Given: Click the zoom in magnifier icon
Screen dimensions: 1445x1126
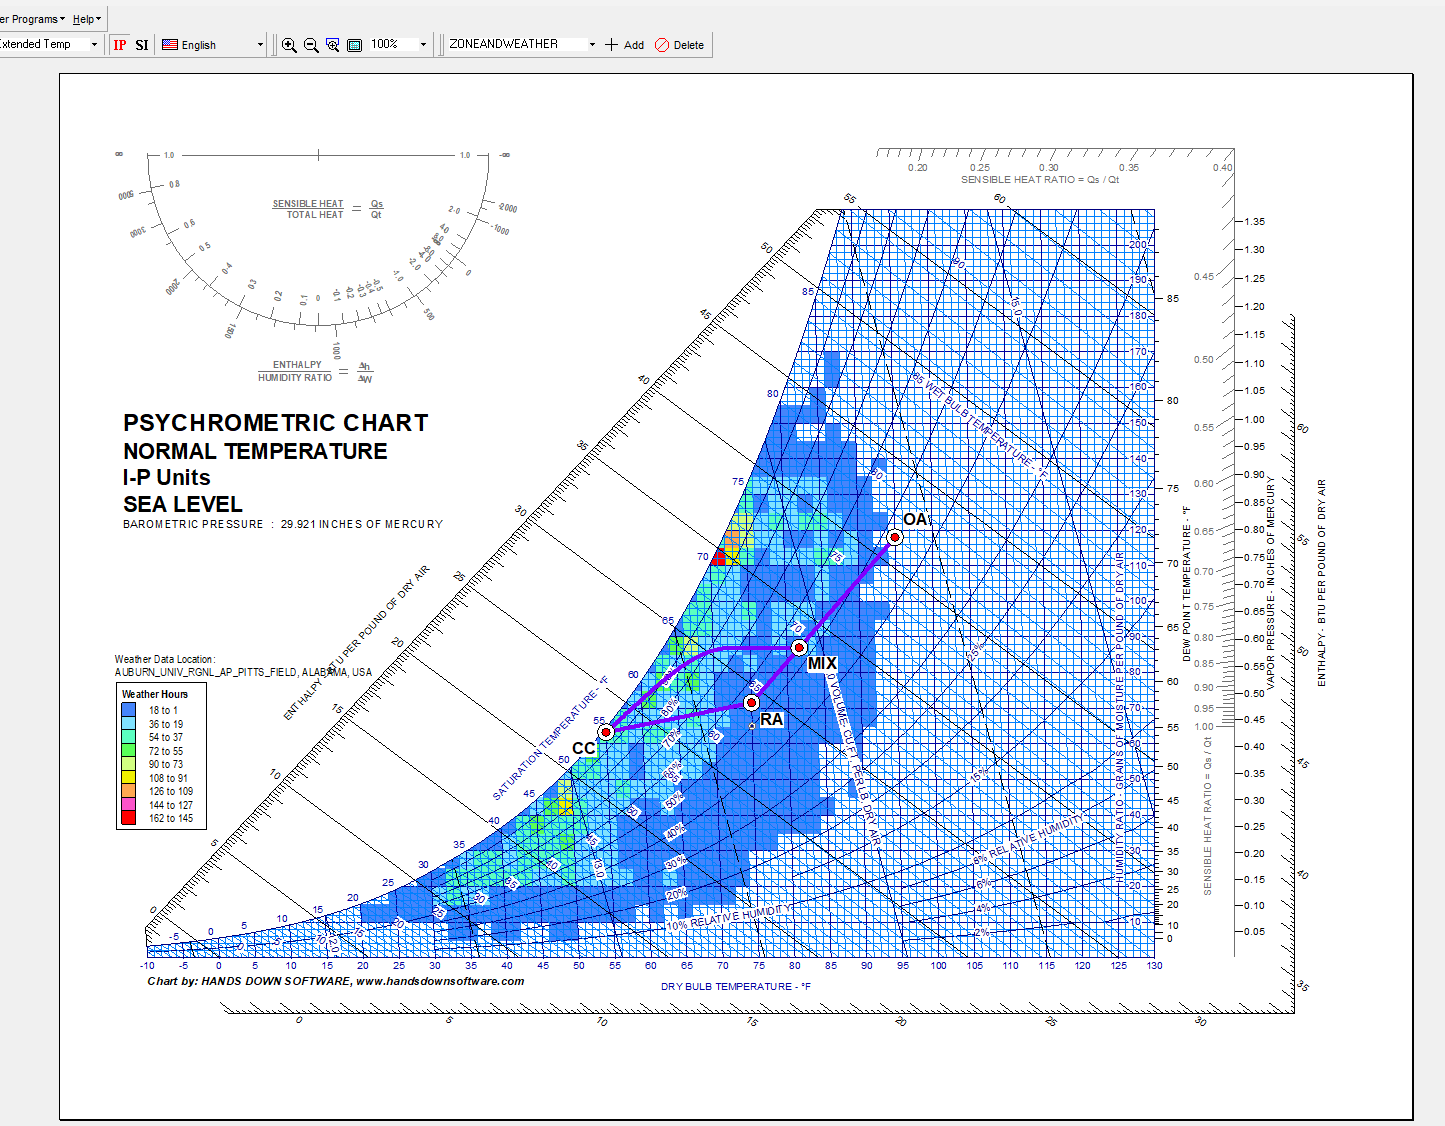Looking at the screenshot, I should pos(289,45).
